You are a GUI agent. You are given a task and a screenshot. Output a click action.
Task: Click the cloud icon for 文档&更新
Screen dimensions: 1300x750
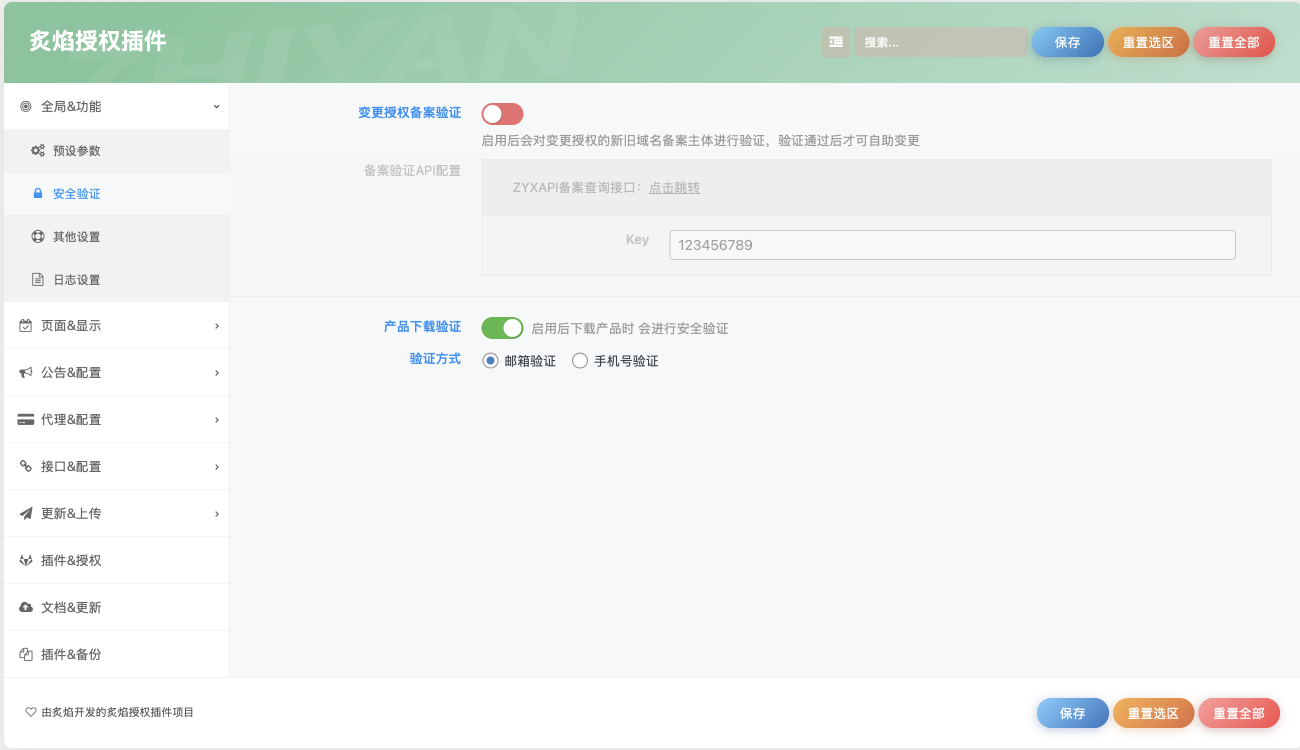click(26, 608)
